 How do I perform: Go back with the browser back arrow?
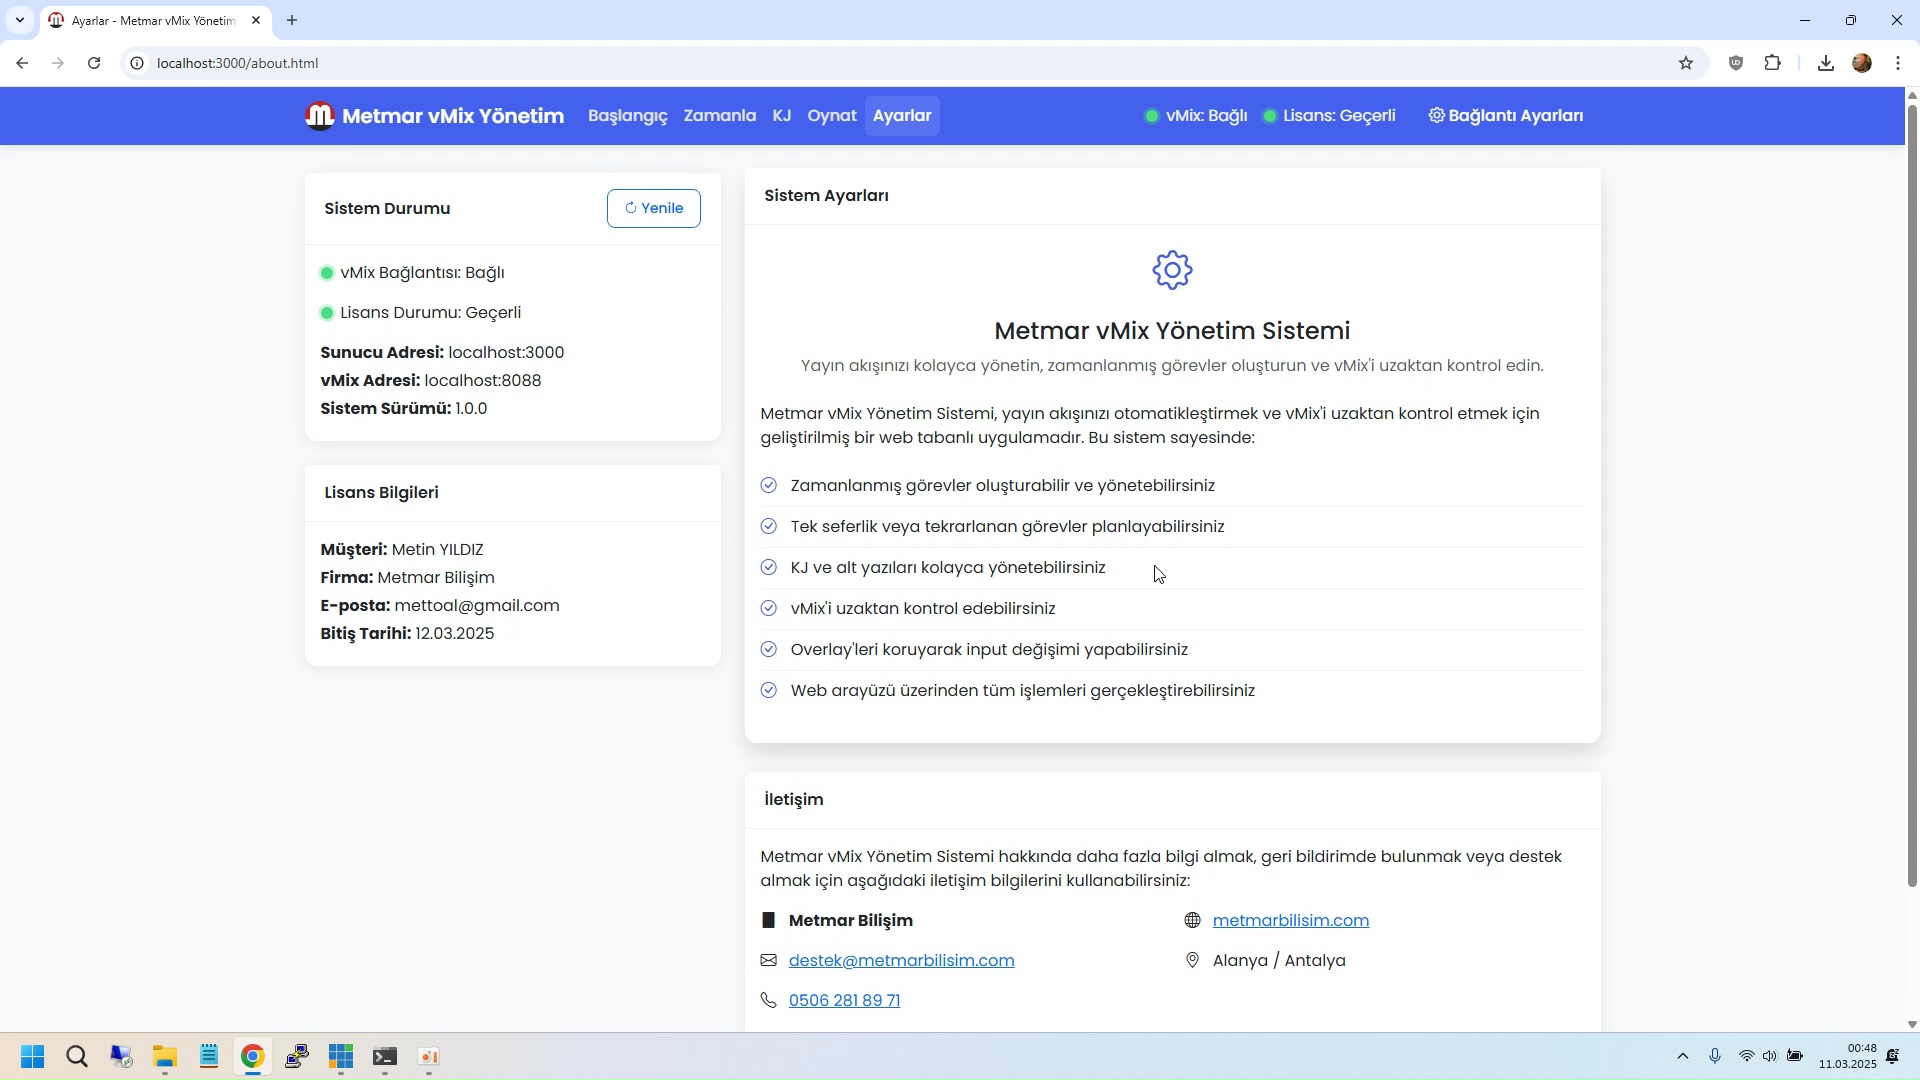point(22,63)
